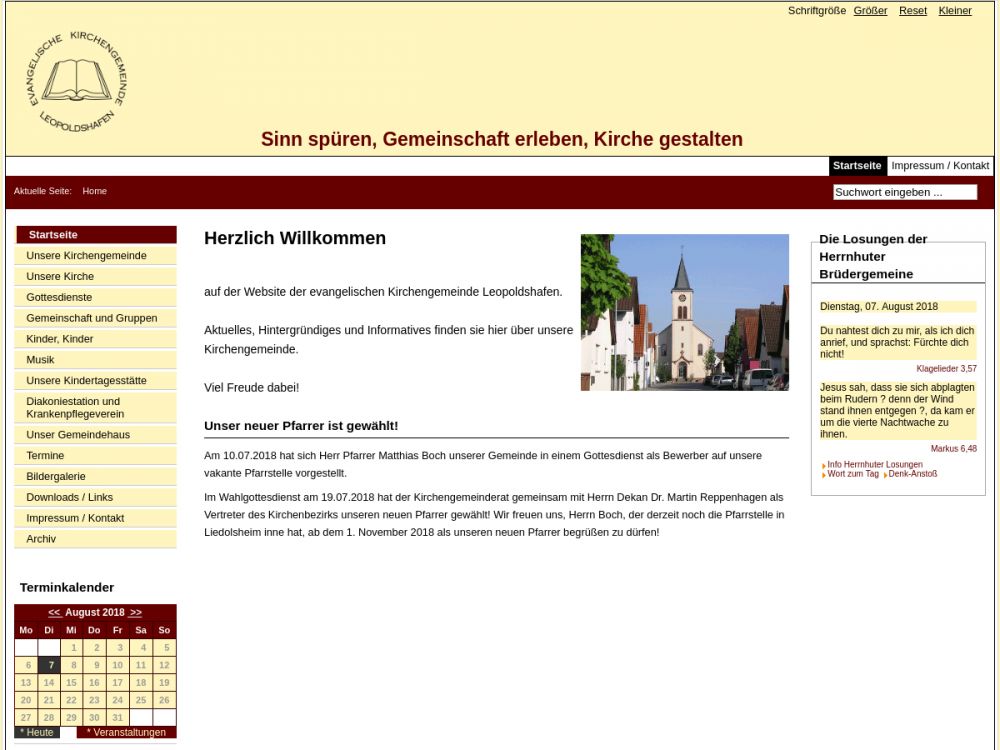Follow the Wort zum Tag link
Screen dimensions: 1000x750
point(853,474)
